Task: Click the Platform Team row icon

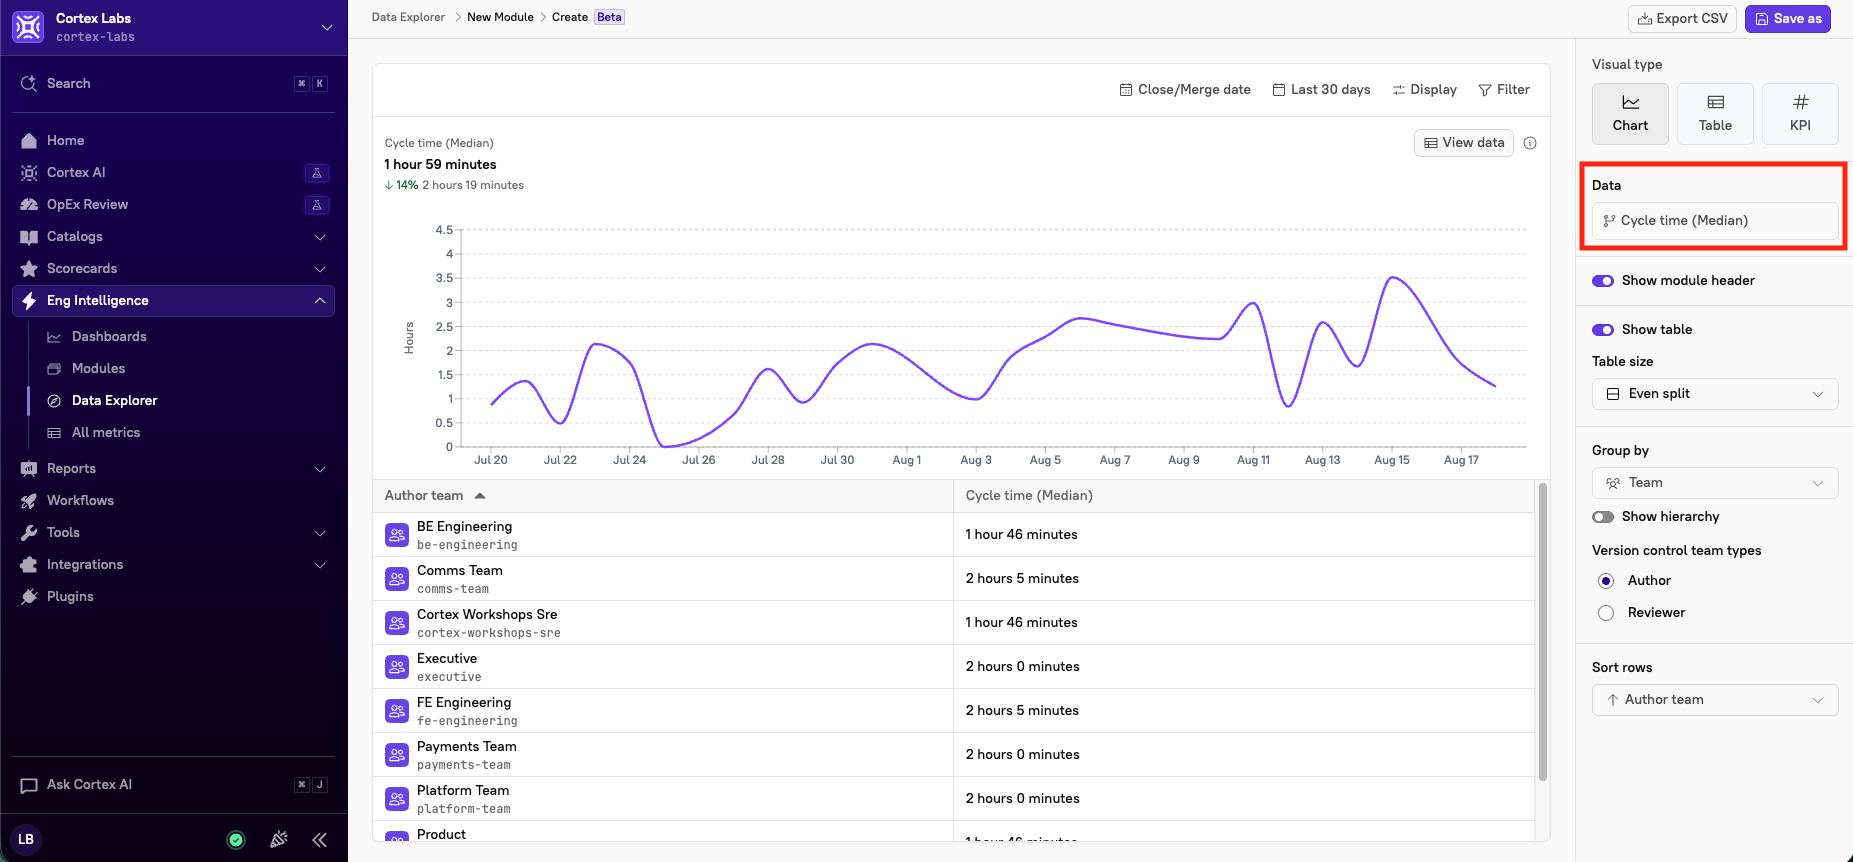Action: pyautogui.click(x=397, y=799)
